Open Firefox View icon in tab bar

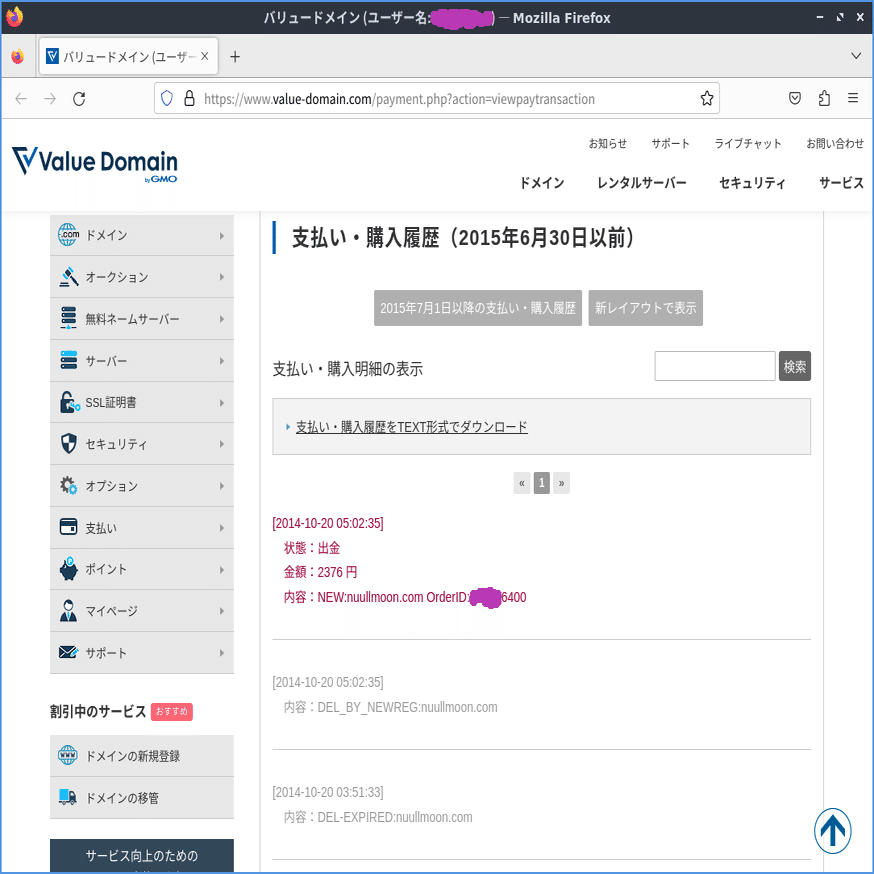coord(18,57)
